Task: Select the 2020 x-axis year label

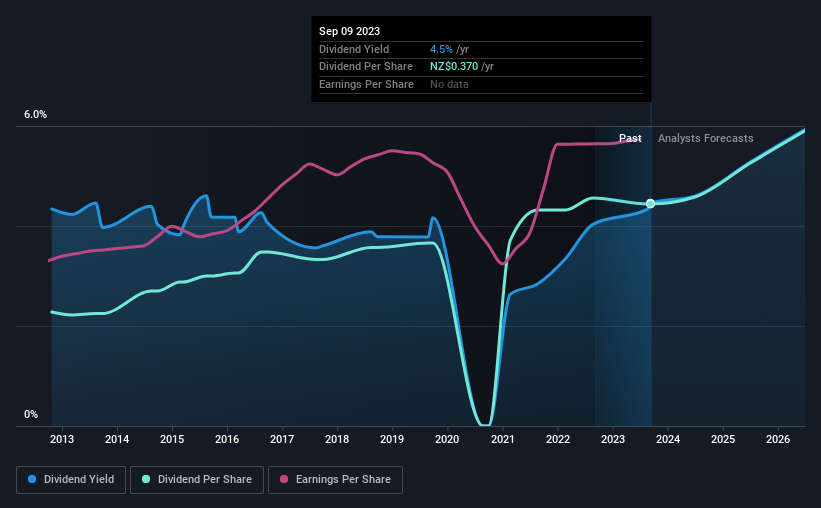Action: 447,439
